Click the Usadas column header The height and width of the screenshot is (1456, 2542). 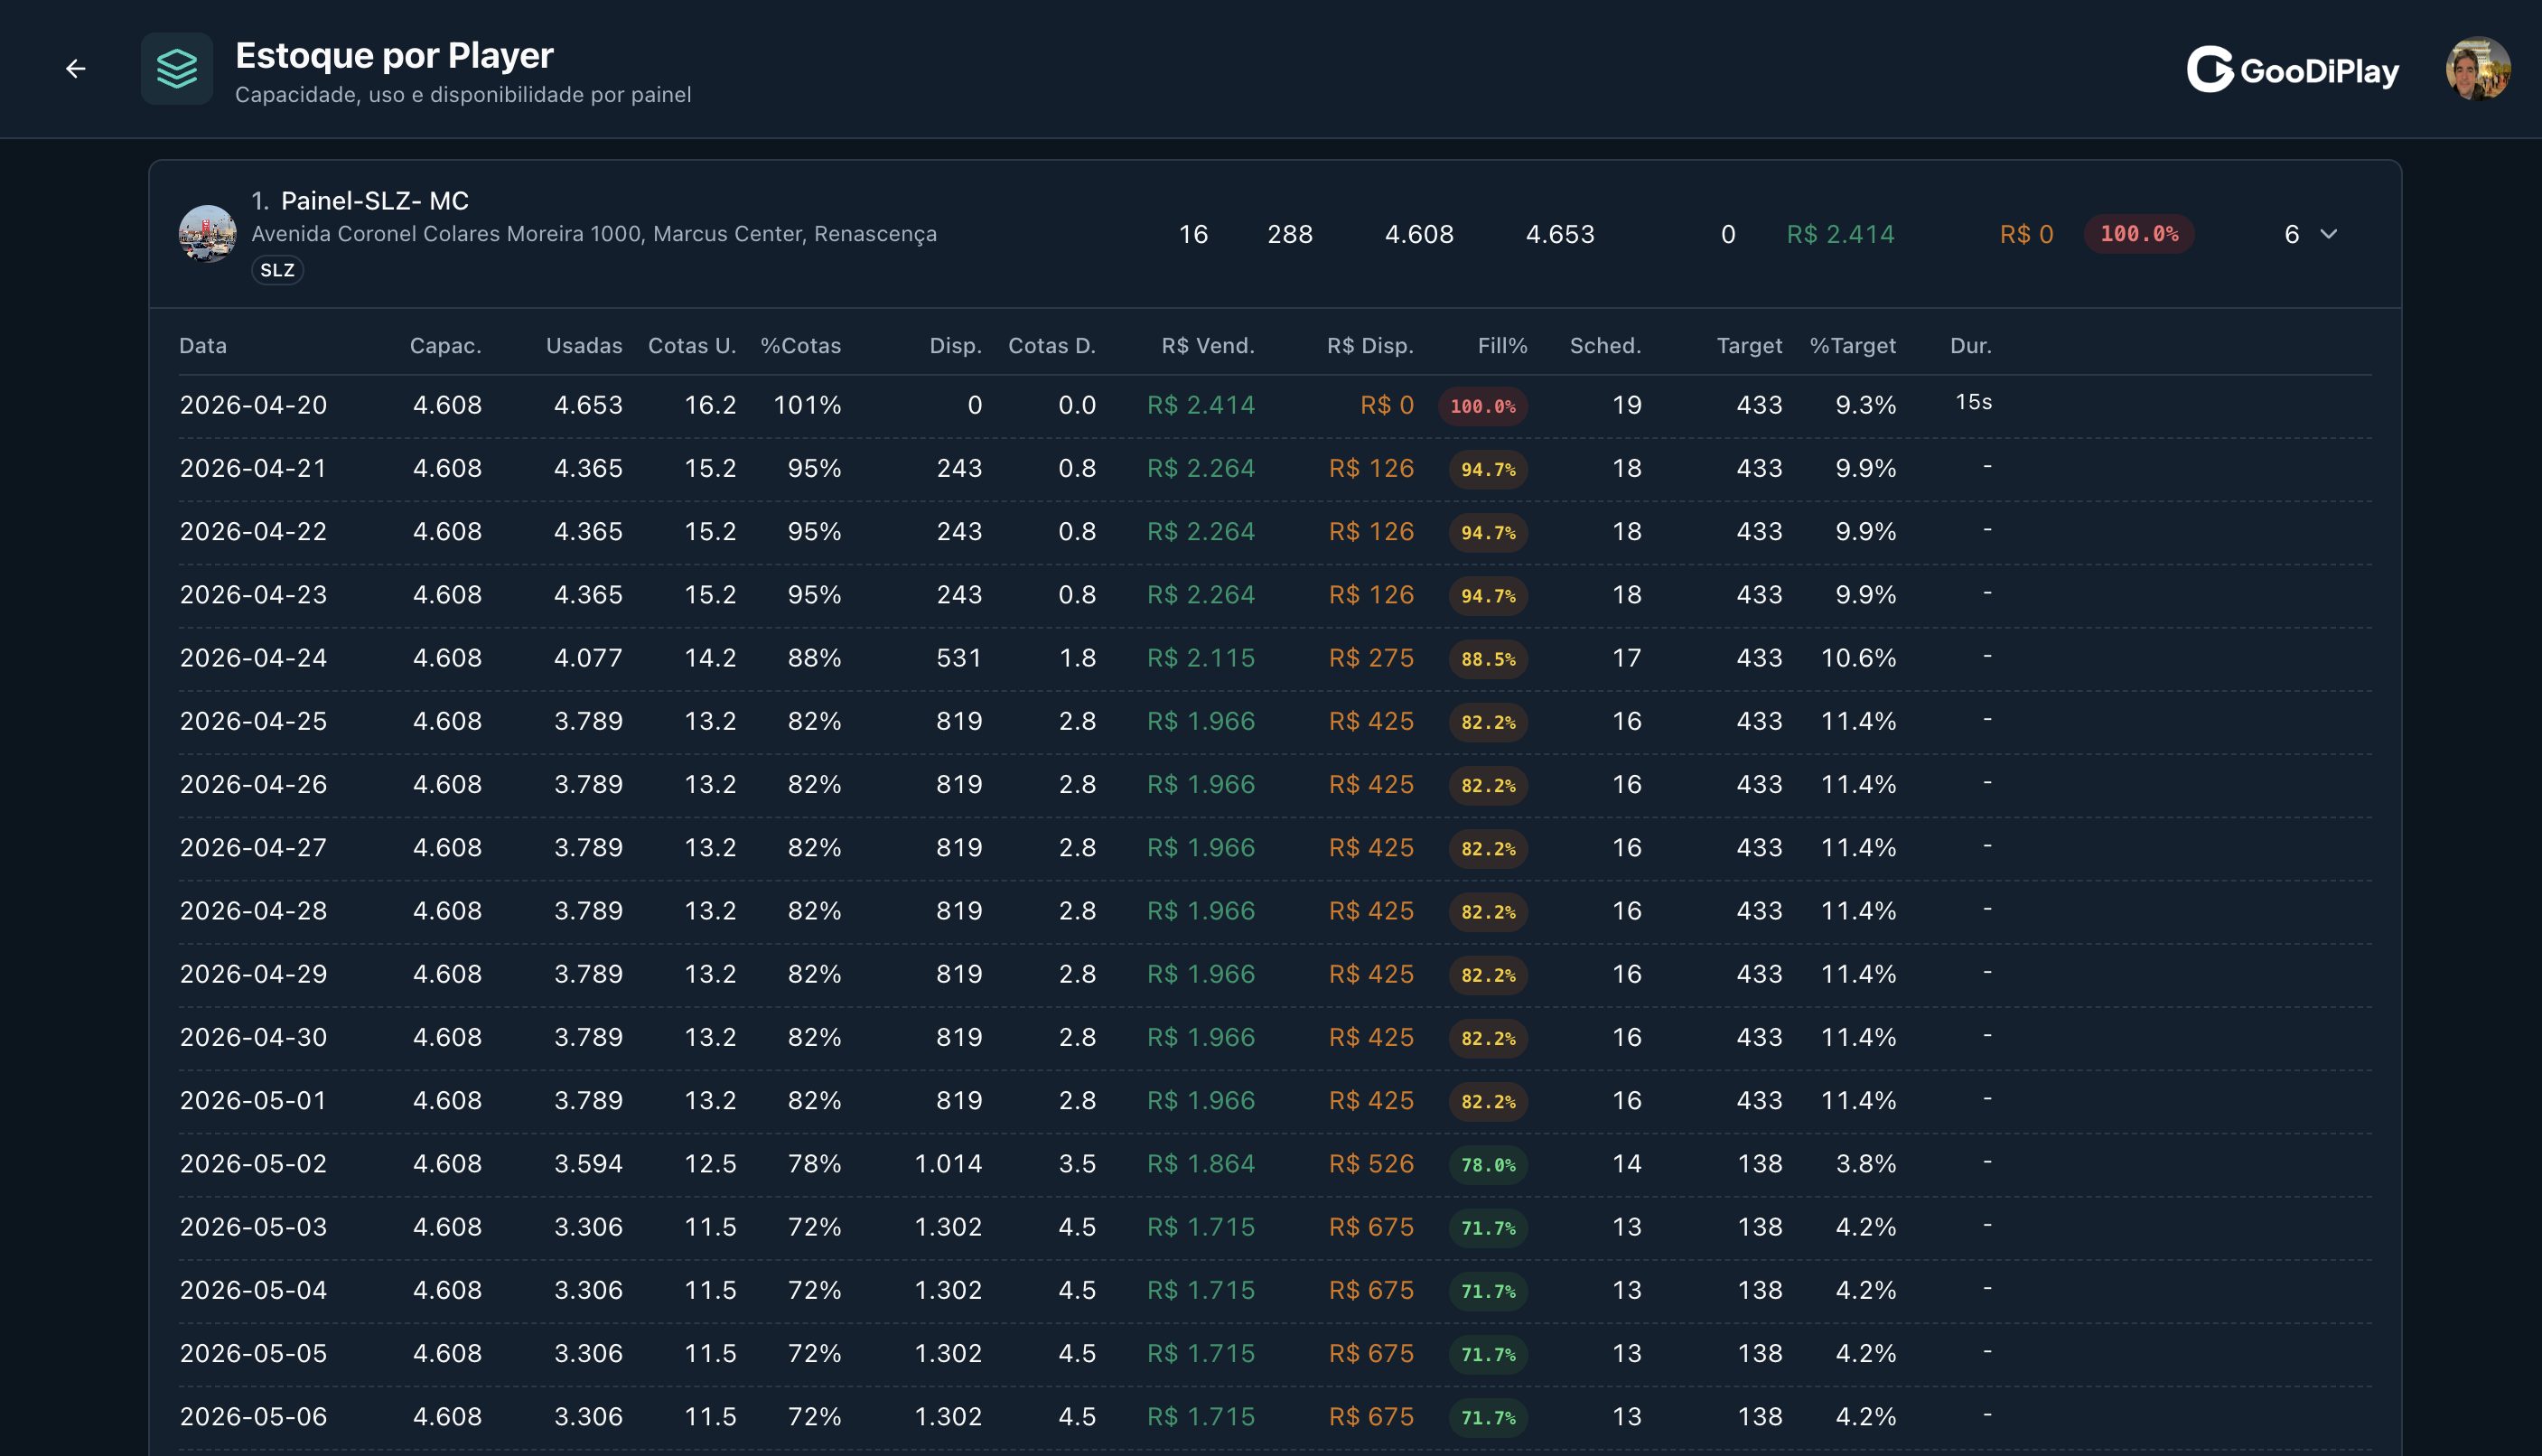tap(584, 346)
